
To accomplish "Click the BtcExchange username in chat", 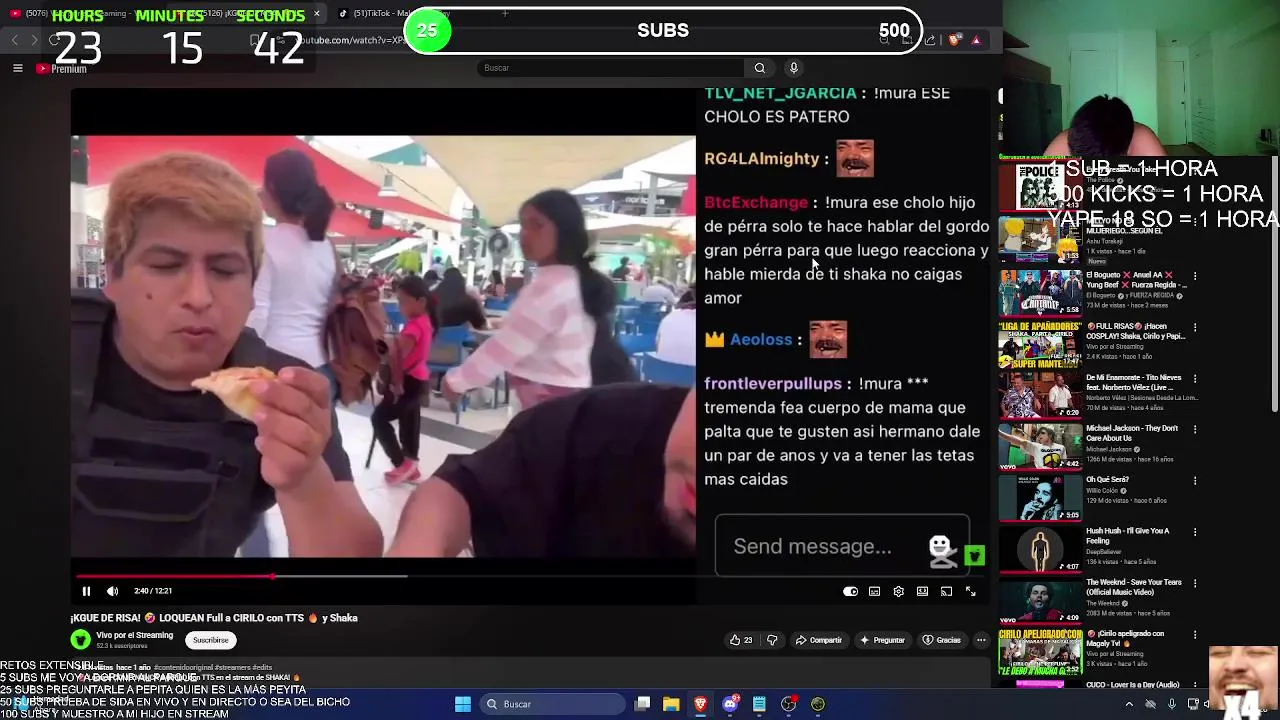I will [x=755, y=202].
